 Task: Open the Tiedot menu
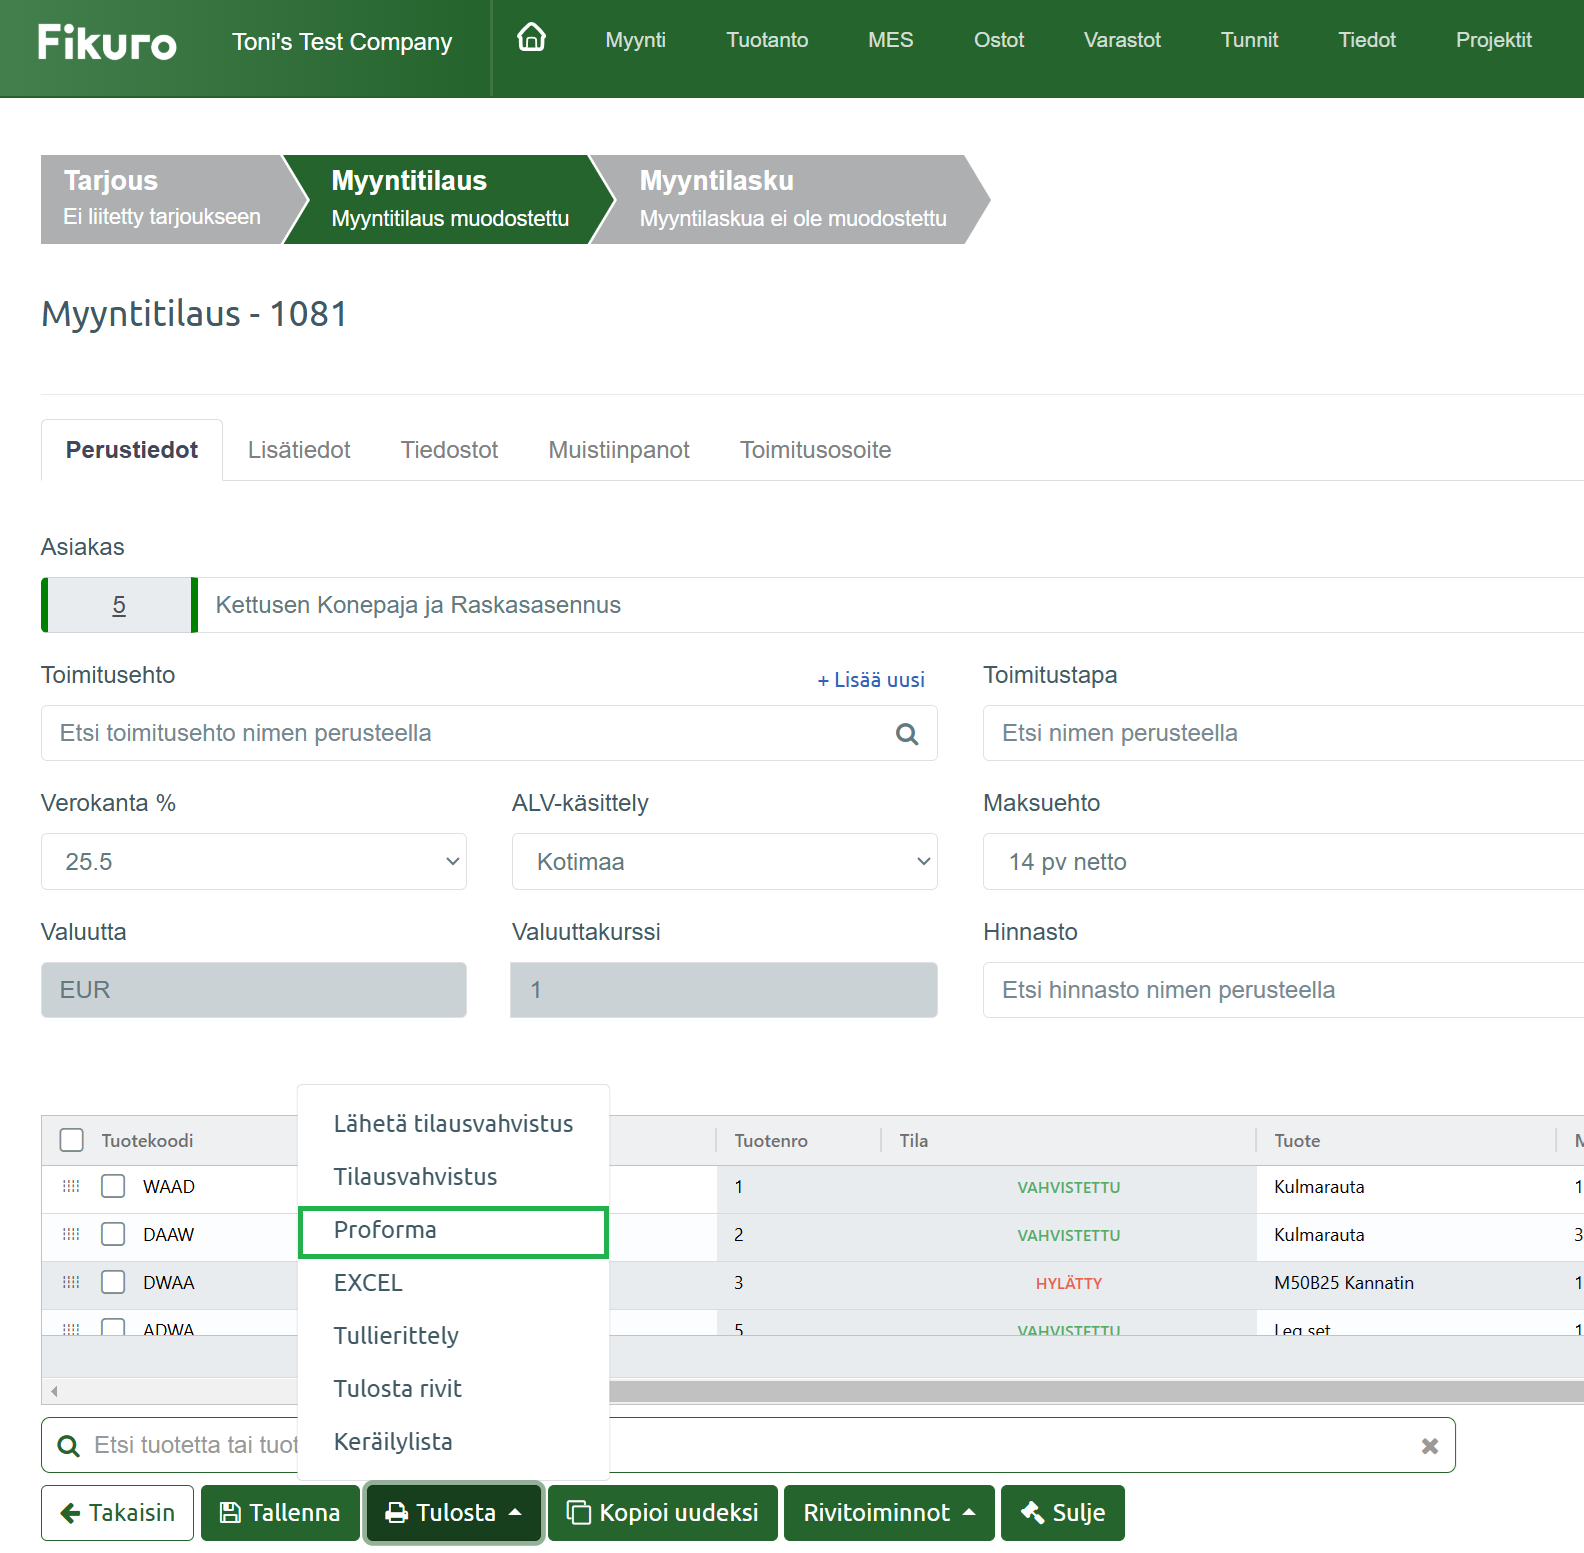1367,40
